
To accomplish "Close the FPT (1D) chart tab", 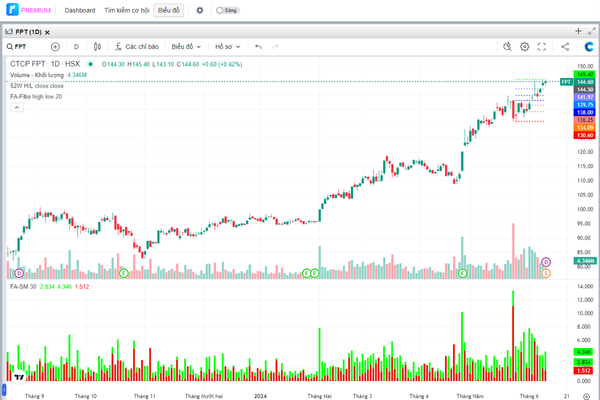I will (47, 33).
